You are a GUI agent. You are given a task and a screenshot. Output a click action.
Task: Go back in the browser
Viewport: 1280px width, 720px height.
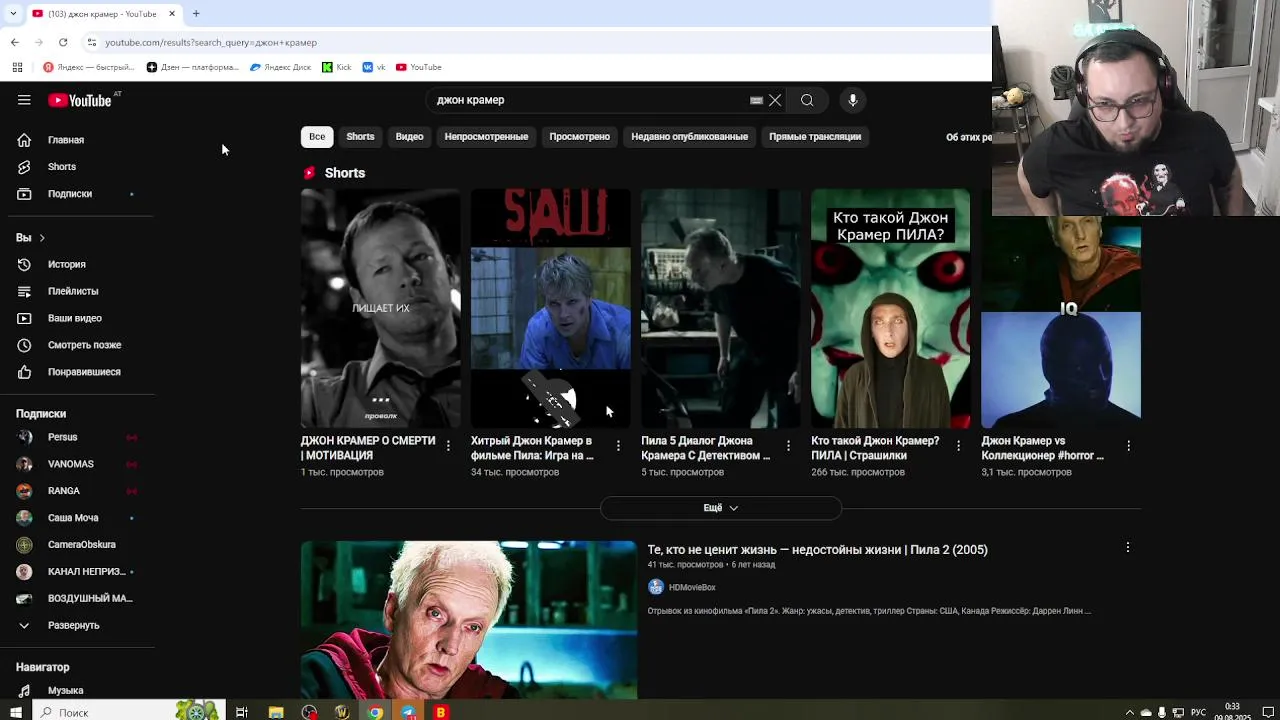[15, 42]
